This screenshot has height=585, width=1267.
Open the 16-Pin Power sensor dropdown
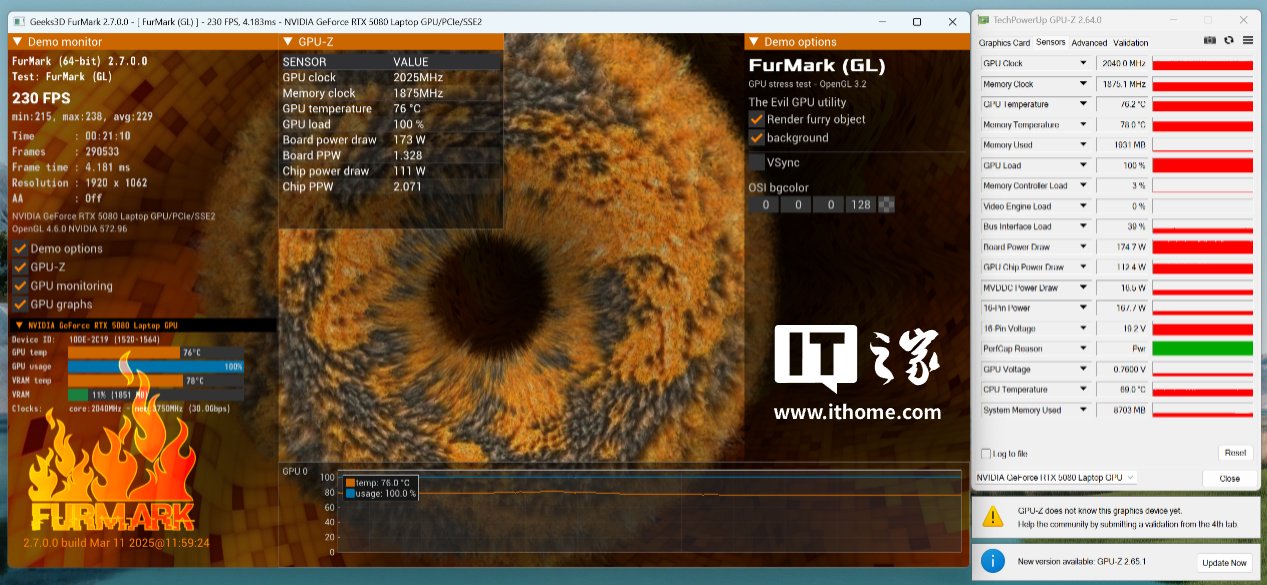pyautogui.click(x=1082, y=308)
